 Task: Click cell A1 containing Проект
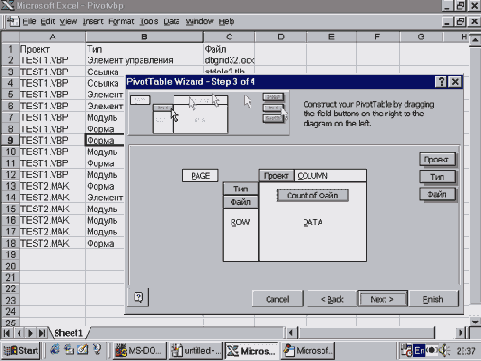52,49
